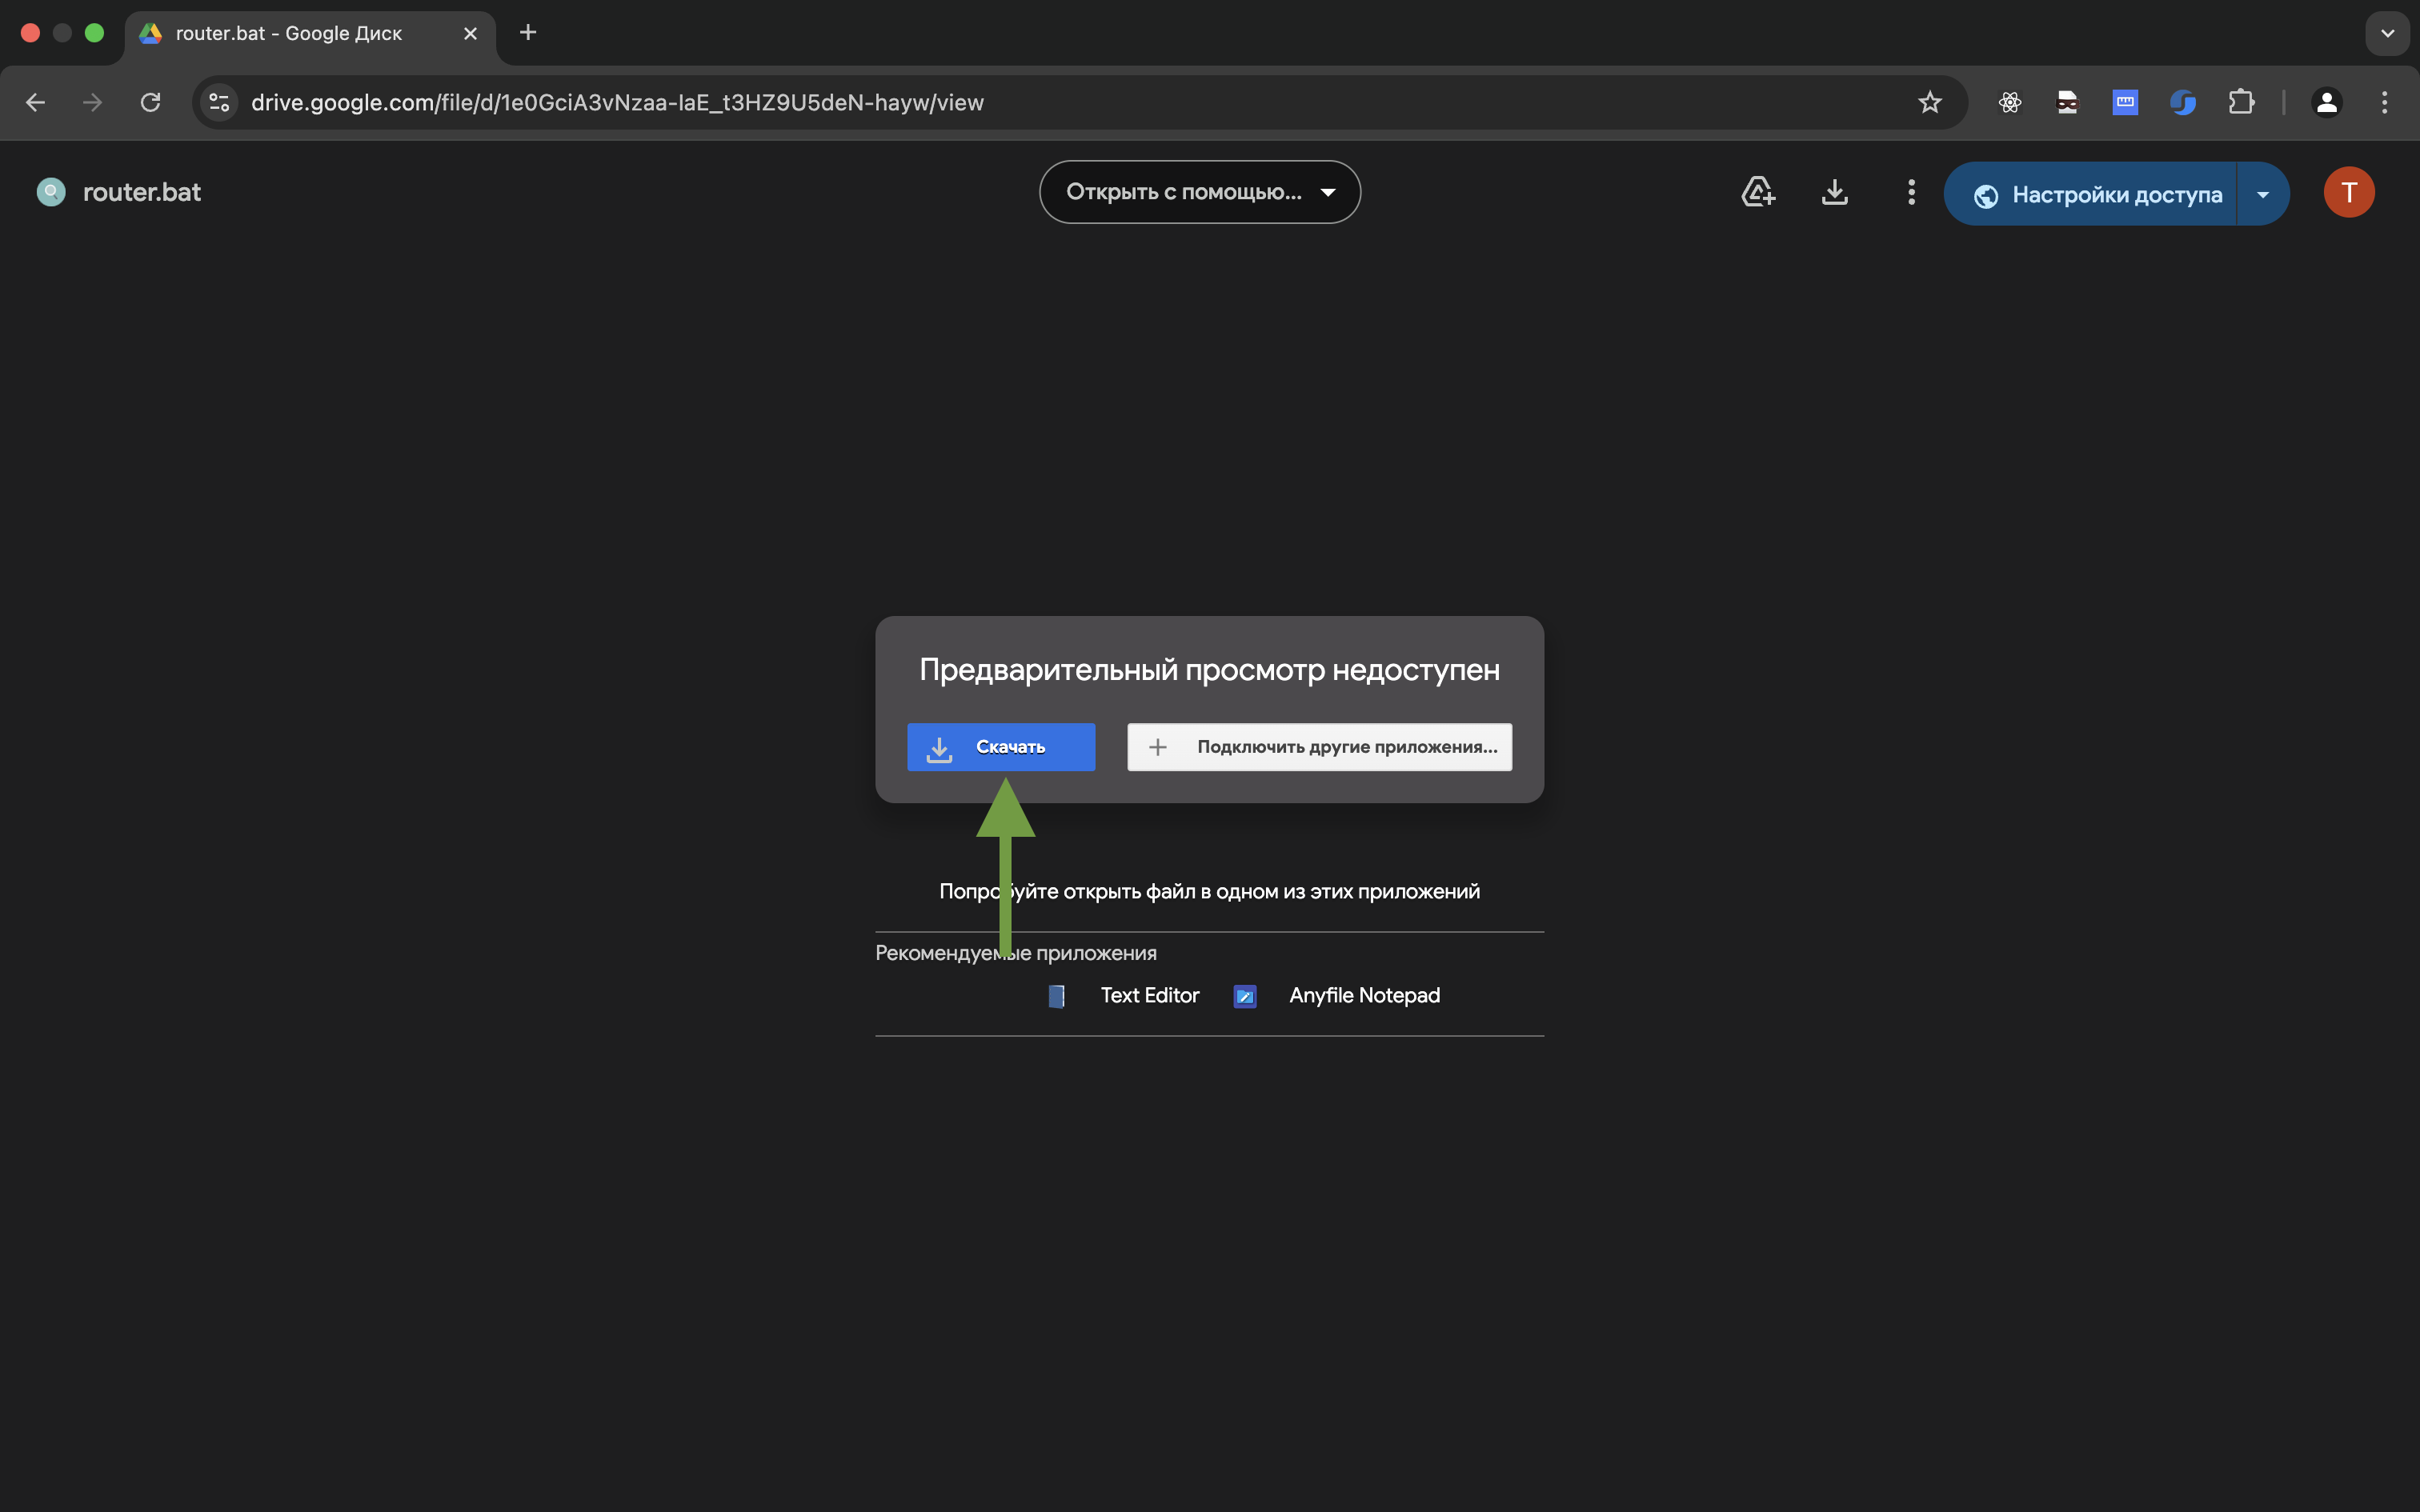The height and width of the screenshot is (1512, 2420).
Task: Expand the arrow beside "Настройки доступа"
Action: 2263,194
